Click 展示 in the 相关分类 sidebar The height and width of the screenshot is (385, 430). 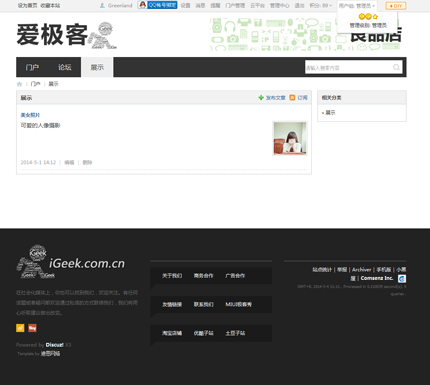point(330,113)
